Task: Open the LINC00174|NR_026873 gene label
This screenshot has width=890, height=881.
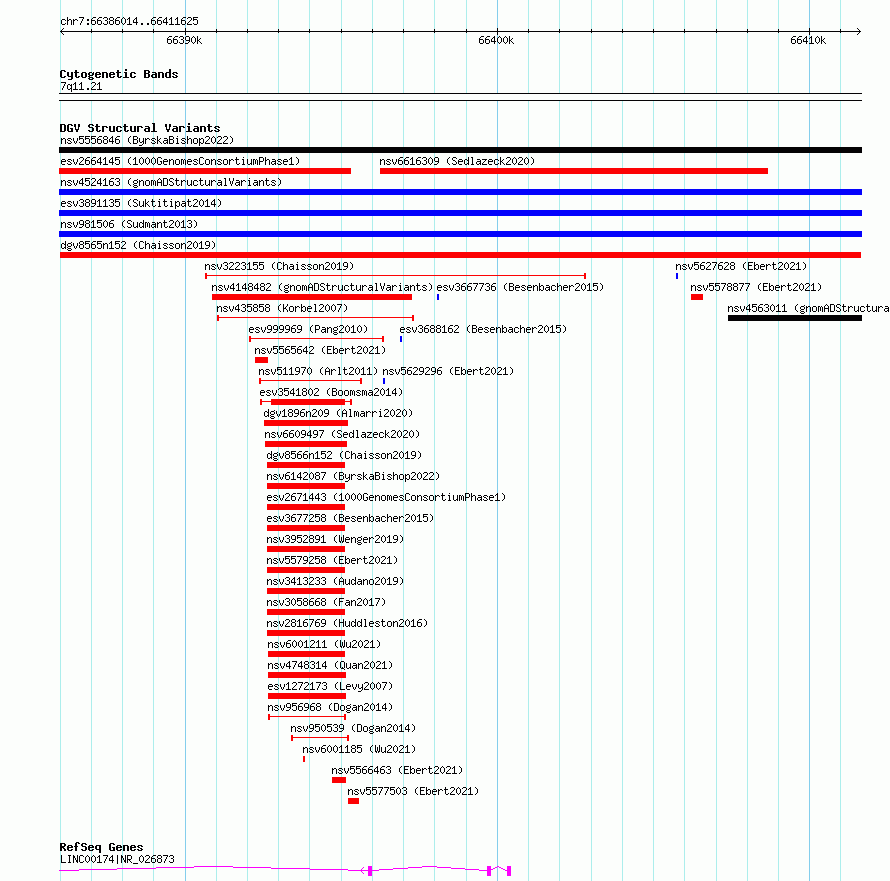Action: (117, 859)
